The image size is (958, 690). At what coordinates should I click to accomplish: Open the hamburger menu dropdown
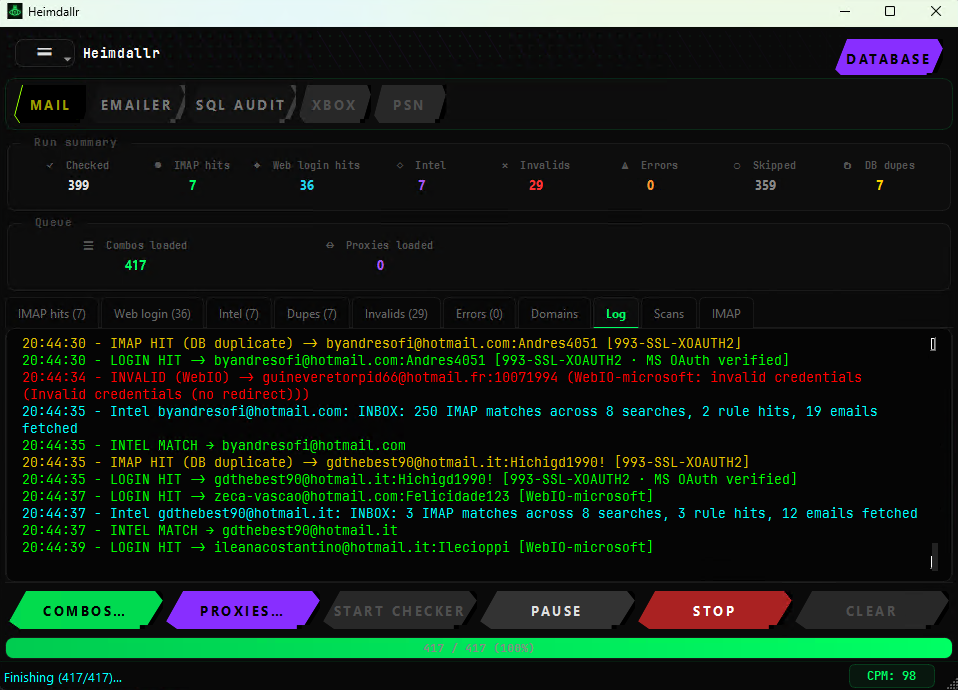pyautogui.click(x=45, y=53)
